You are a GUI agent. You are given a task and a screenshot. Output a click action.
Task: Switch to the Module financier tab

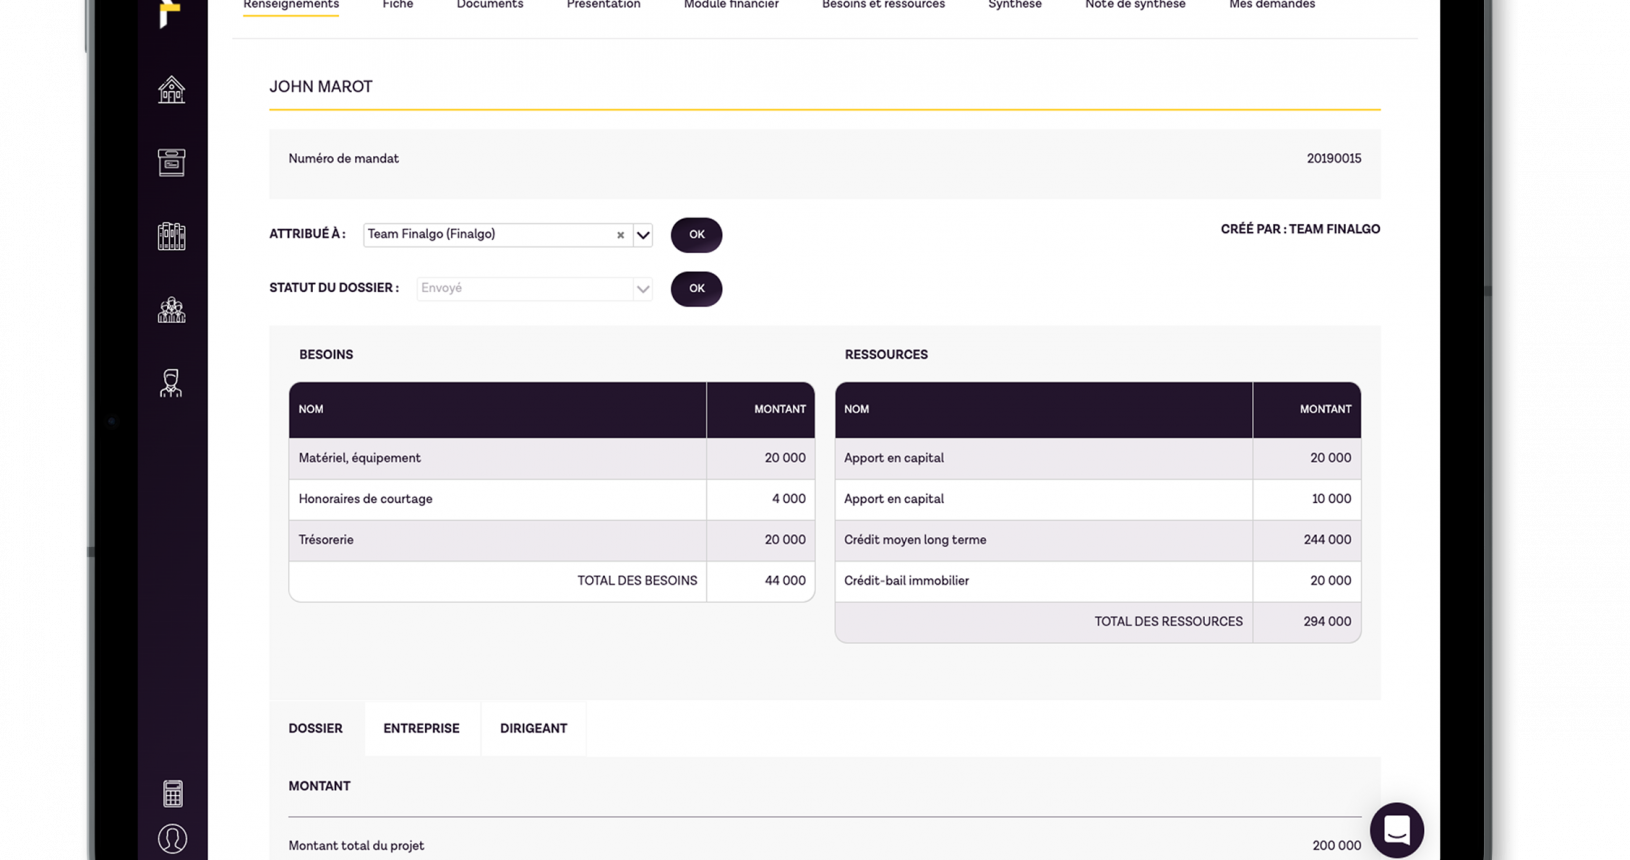[731, 6]
